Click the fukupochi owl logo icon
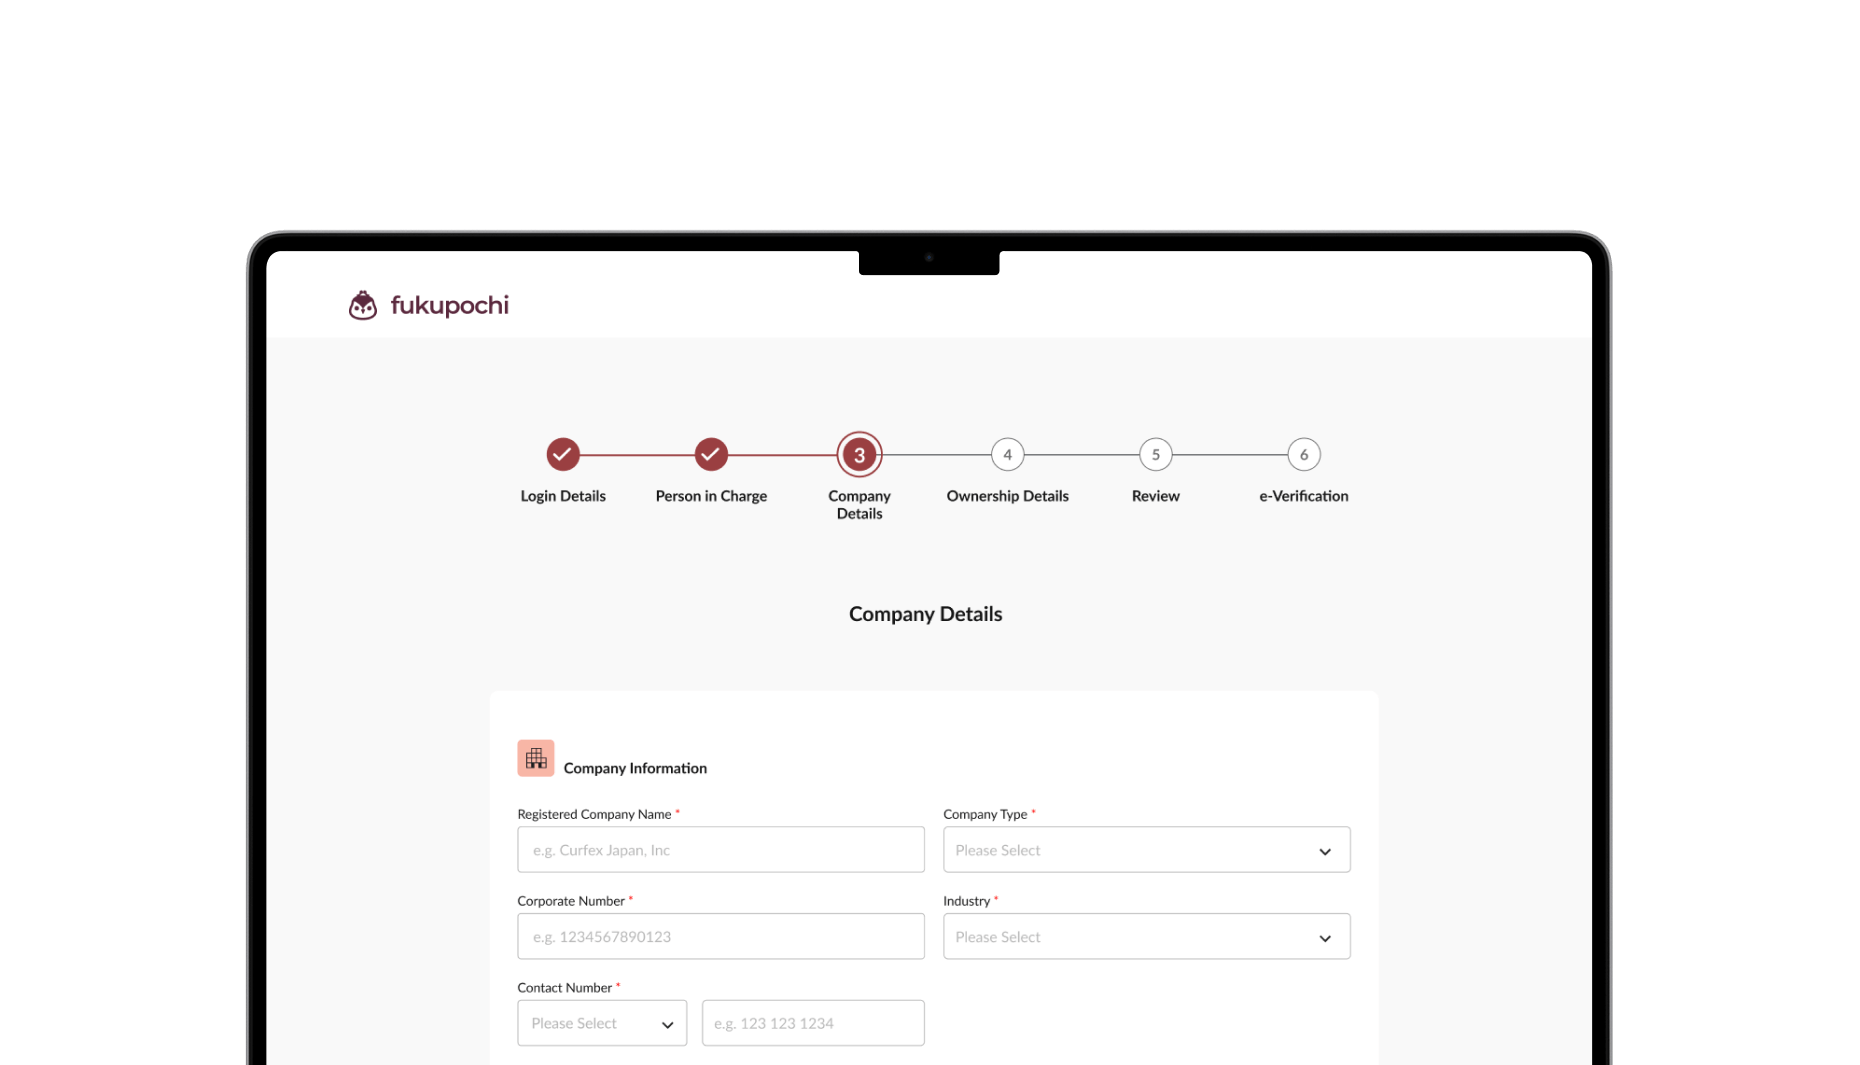 [x=362, y=305]
